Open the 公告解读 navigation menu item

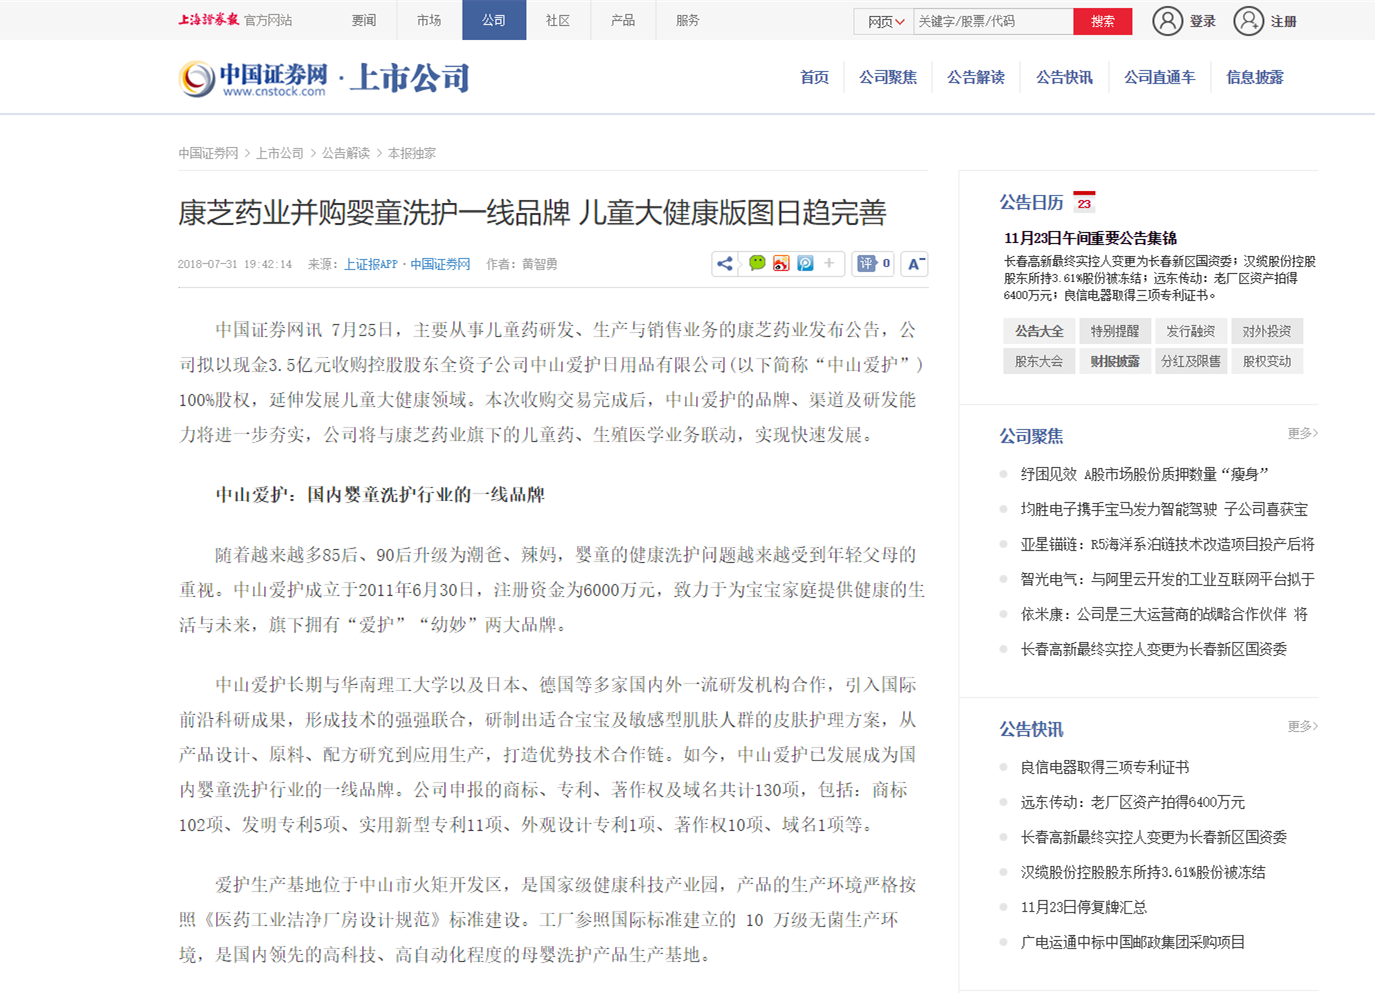975,77
